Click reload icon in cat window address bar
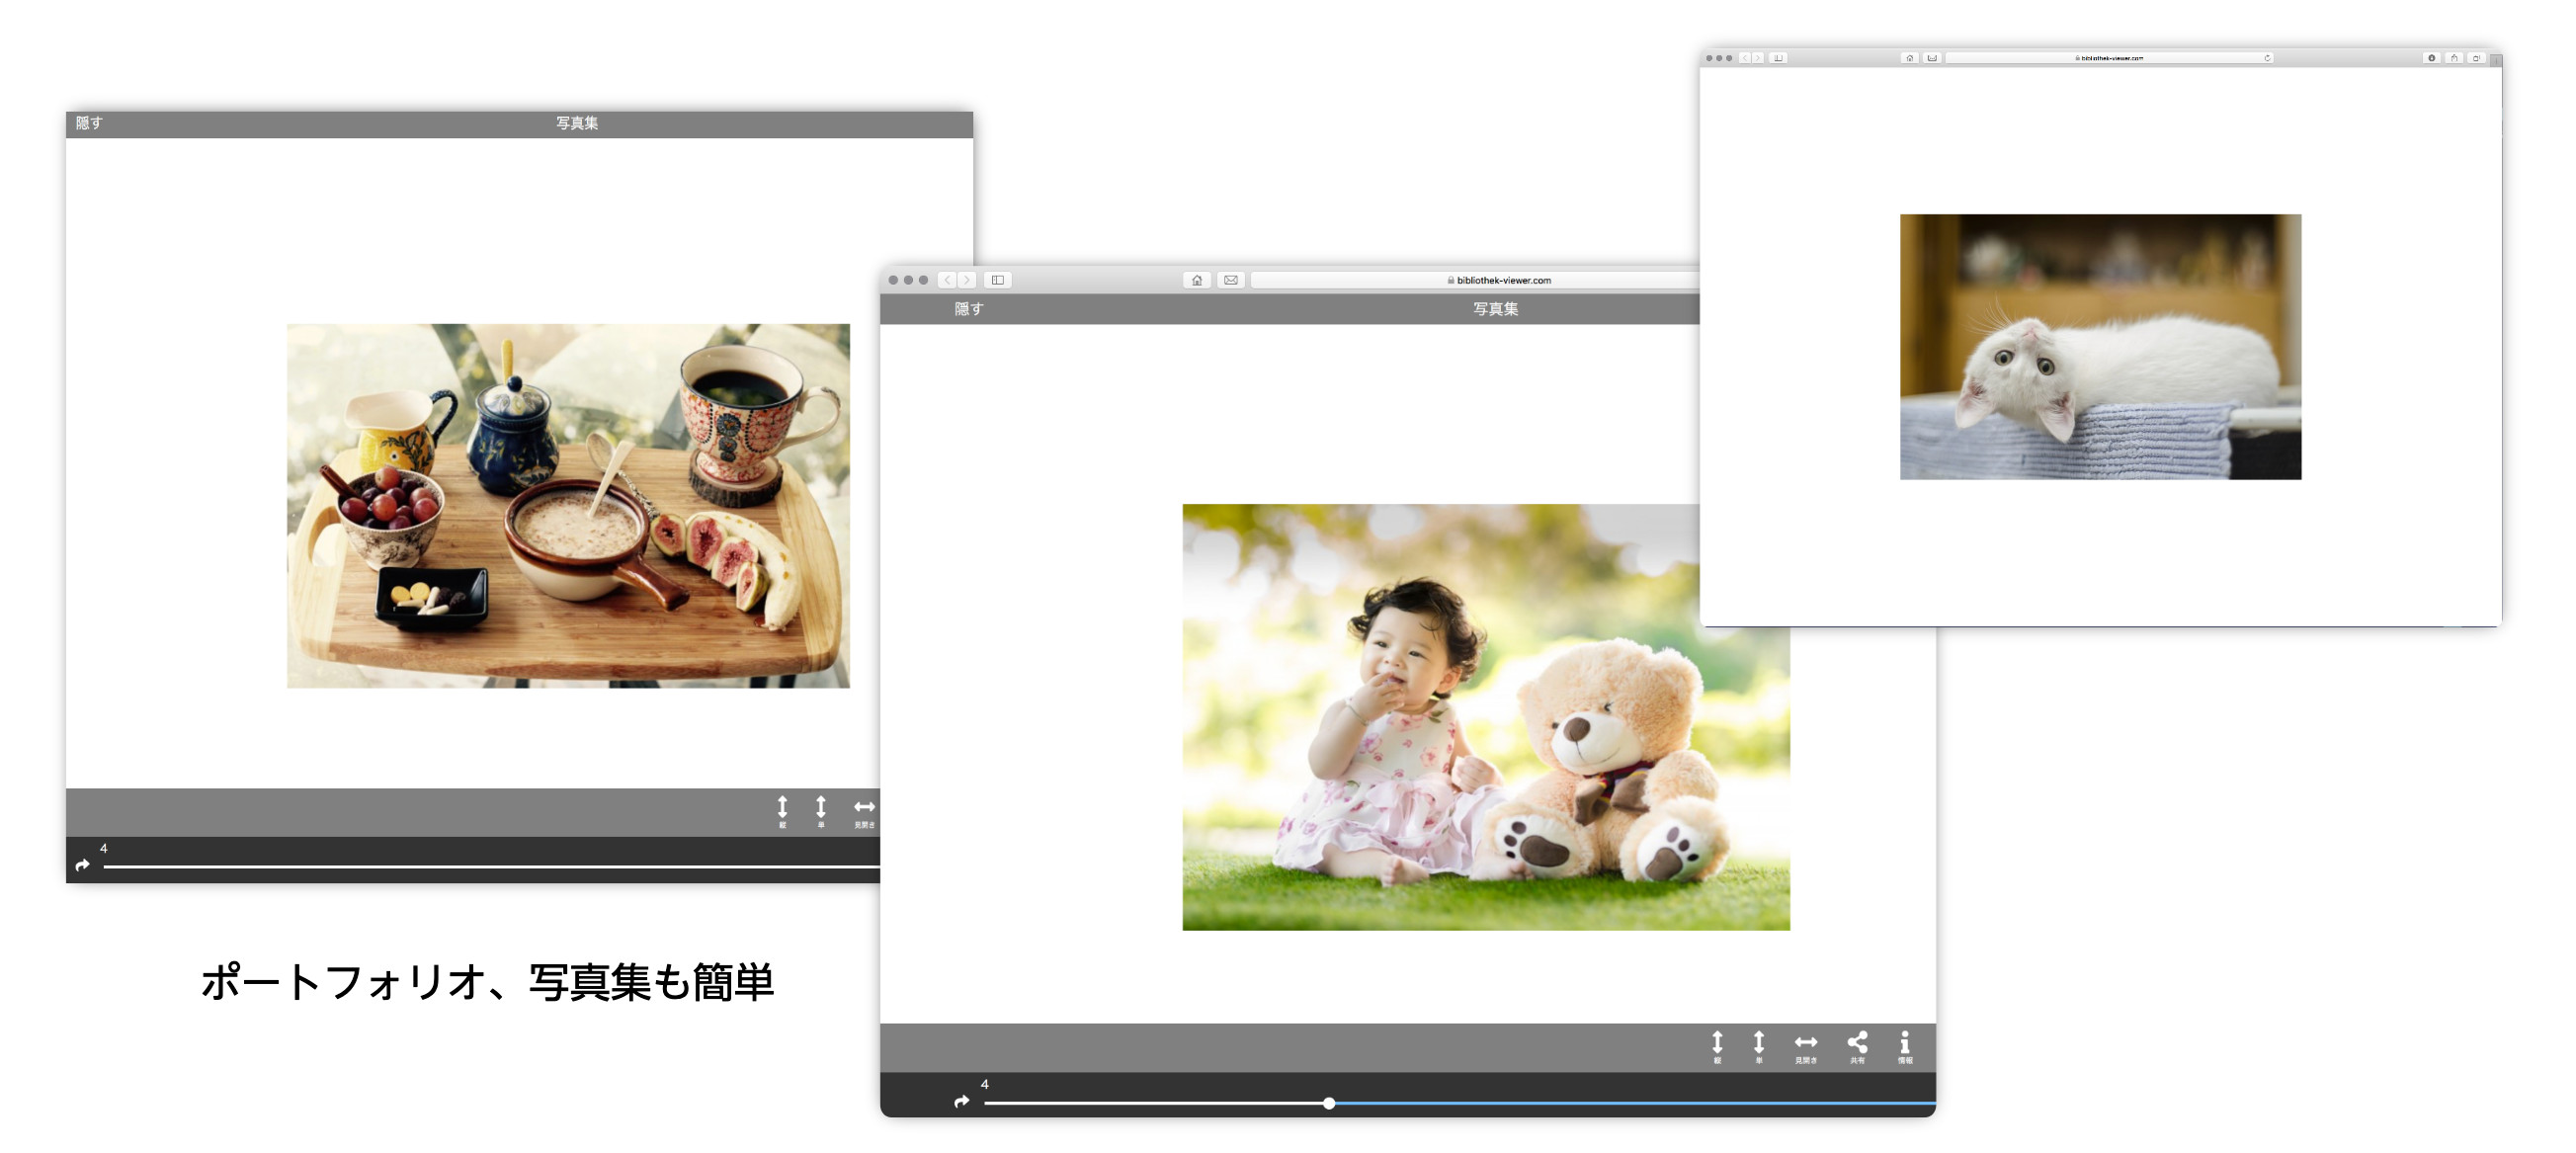 pos(2267,58)
